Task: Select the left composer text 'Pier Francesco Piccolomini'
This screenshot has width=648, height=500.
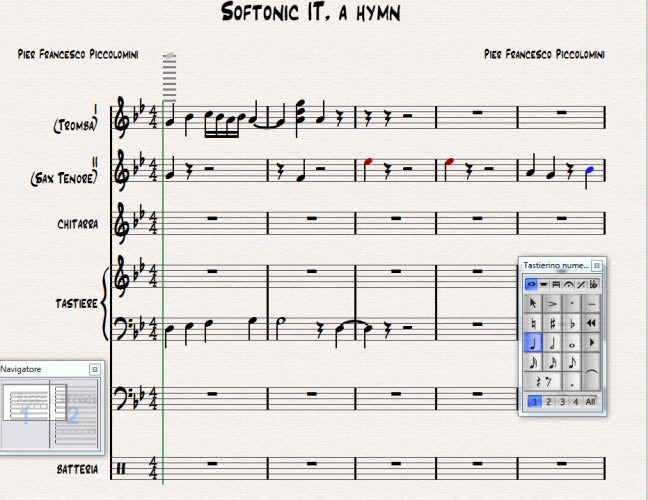Action: click(78, 54)
